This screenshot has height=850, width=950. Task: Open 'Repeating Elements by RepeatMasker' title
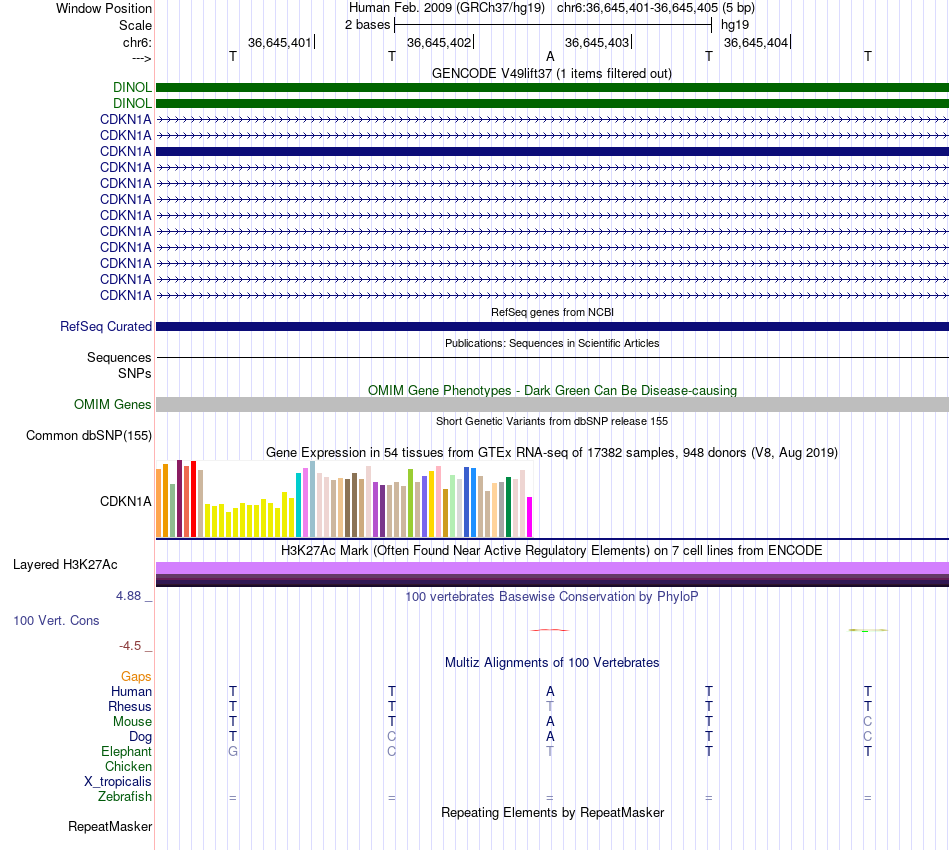552,812
